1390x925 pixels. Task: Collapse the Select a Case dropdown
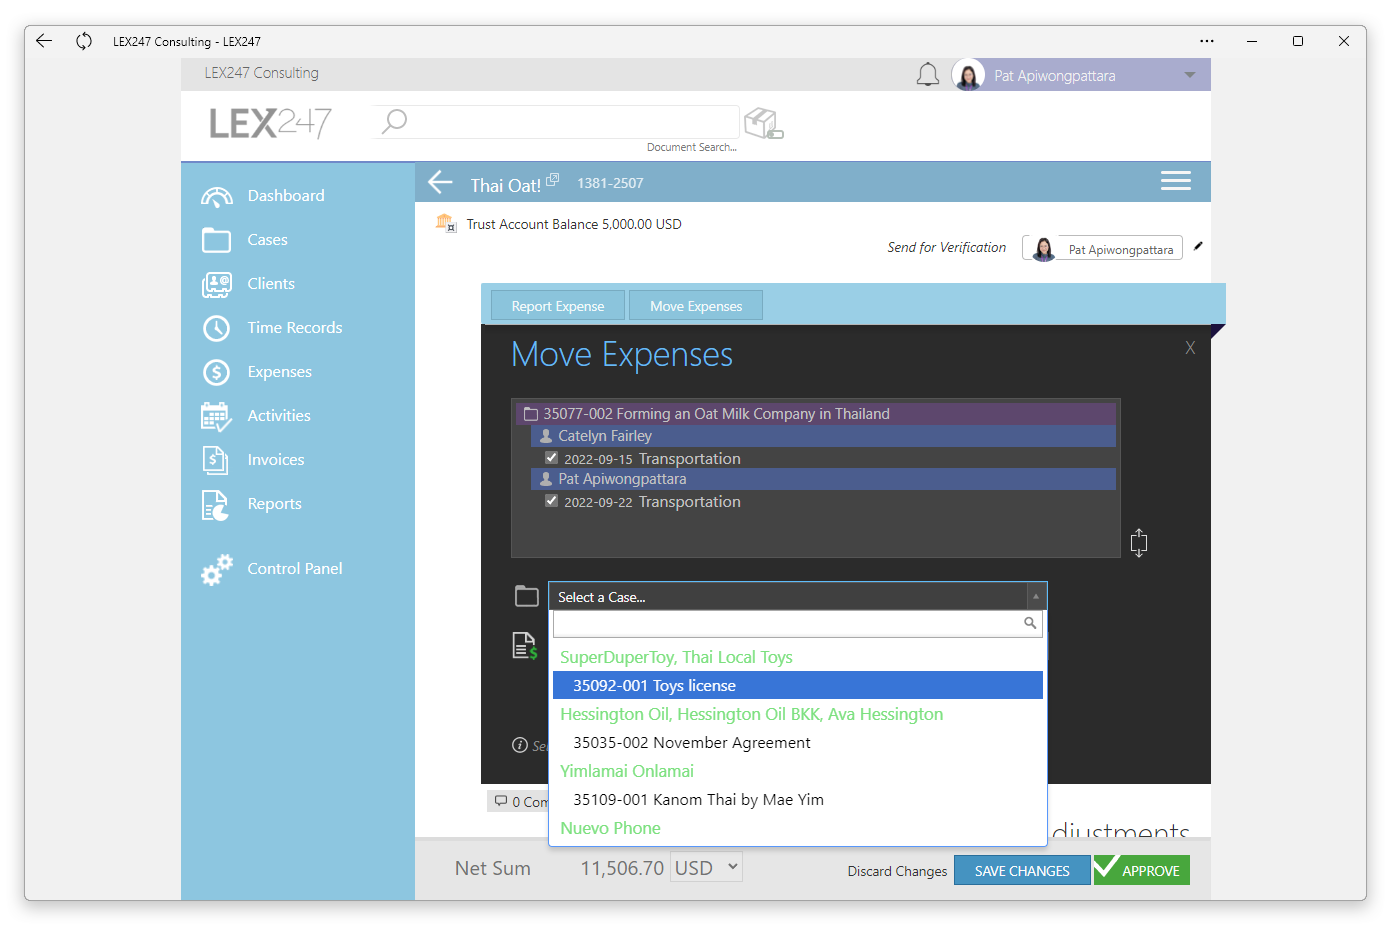1036,596
